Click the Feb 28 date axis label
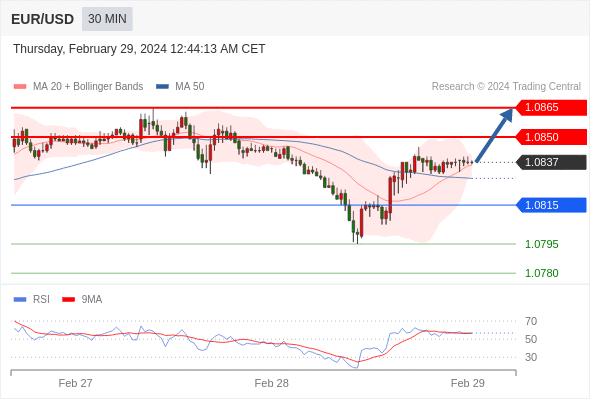Viewport: 590px width, 400px height. point(271,383)
